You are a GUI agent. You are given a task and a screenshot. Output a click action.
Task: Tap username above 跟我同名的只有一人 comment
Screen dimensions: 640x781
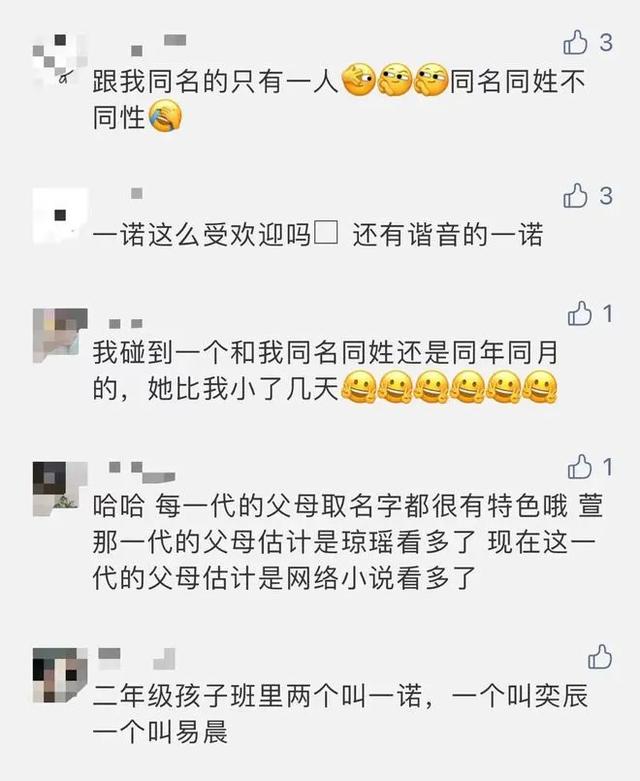coord(158,45)
